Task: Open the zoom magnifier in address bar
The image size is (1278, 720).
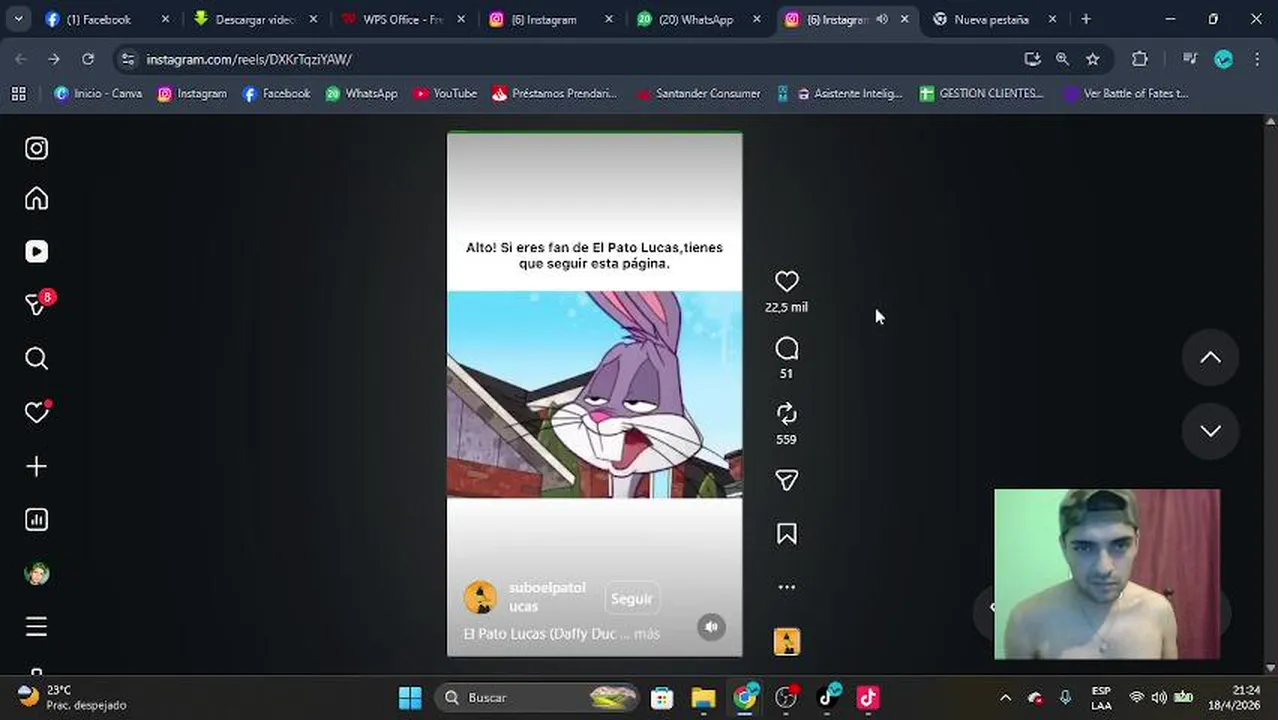Action: coord(1062,59)
